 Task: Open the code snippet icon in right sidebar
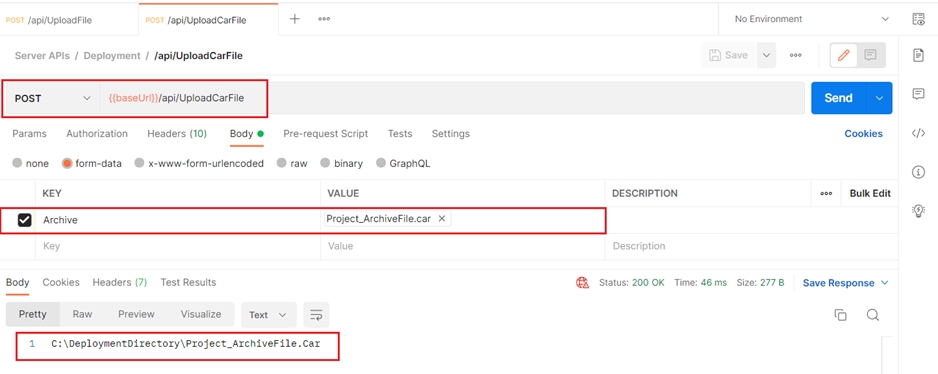point(918,133)
